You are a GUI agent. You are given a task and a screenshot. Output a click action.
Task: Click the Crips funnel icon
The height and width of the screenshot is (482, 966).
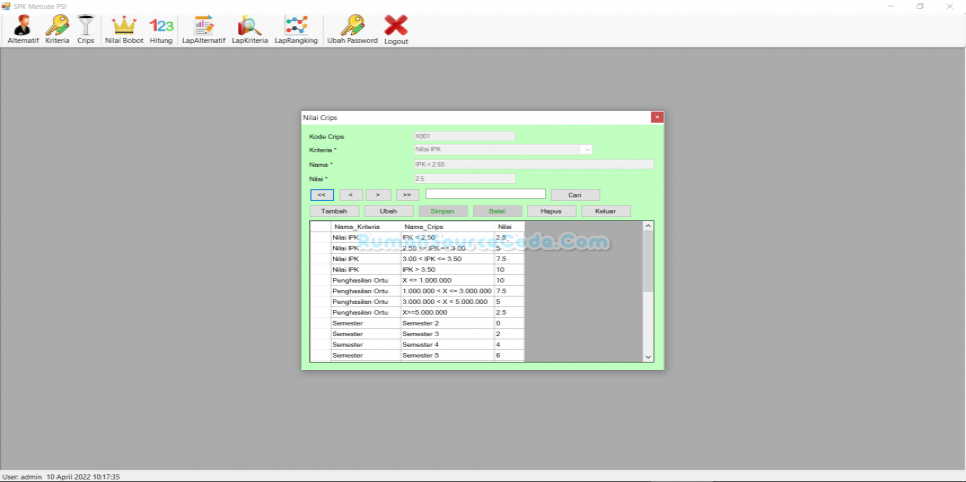[x=86, y=27]
